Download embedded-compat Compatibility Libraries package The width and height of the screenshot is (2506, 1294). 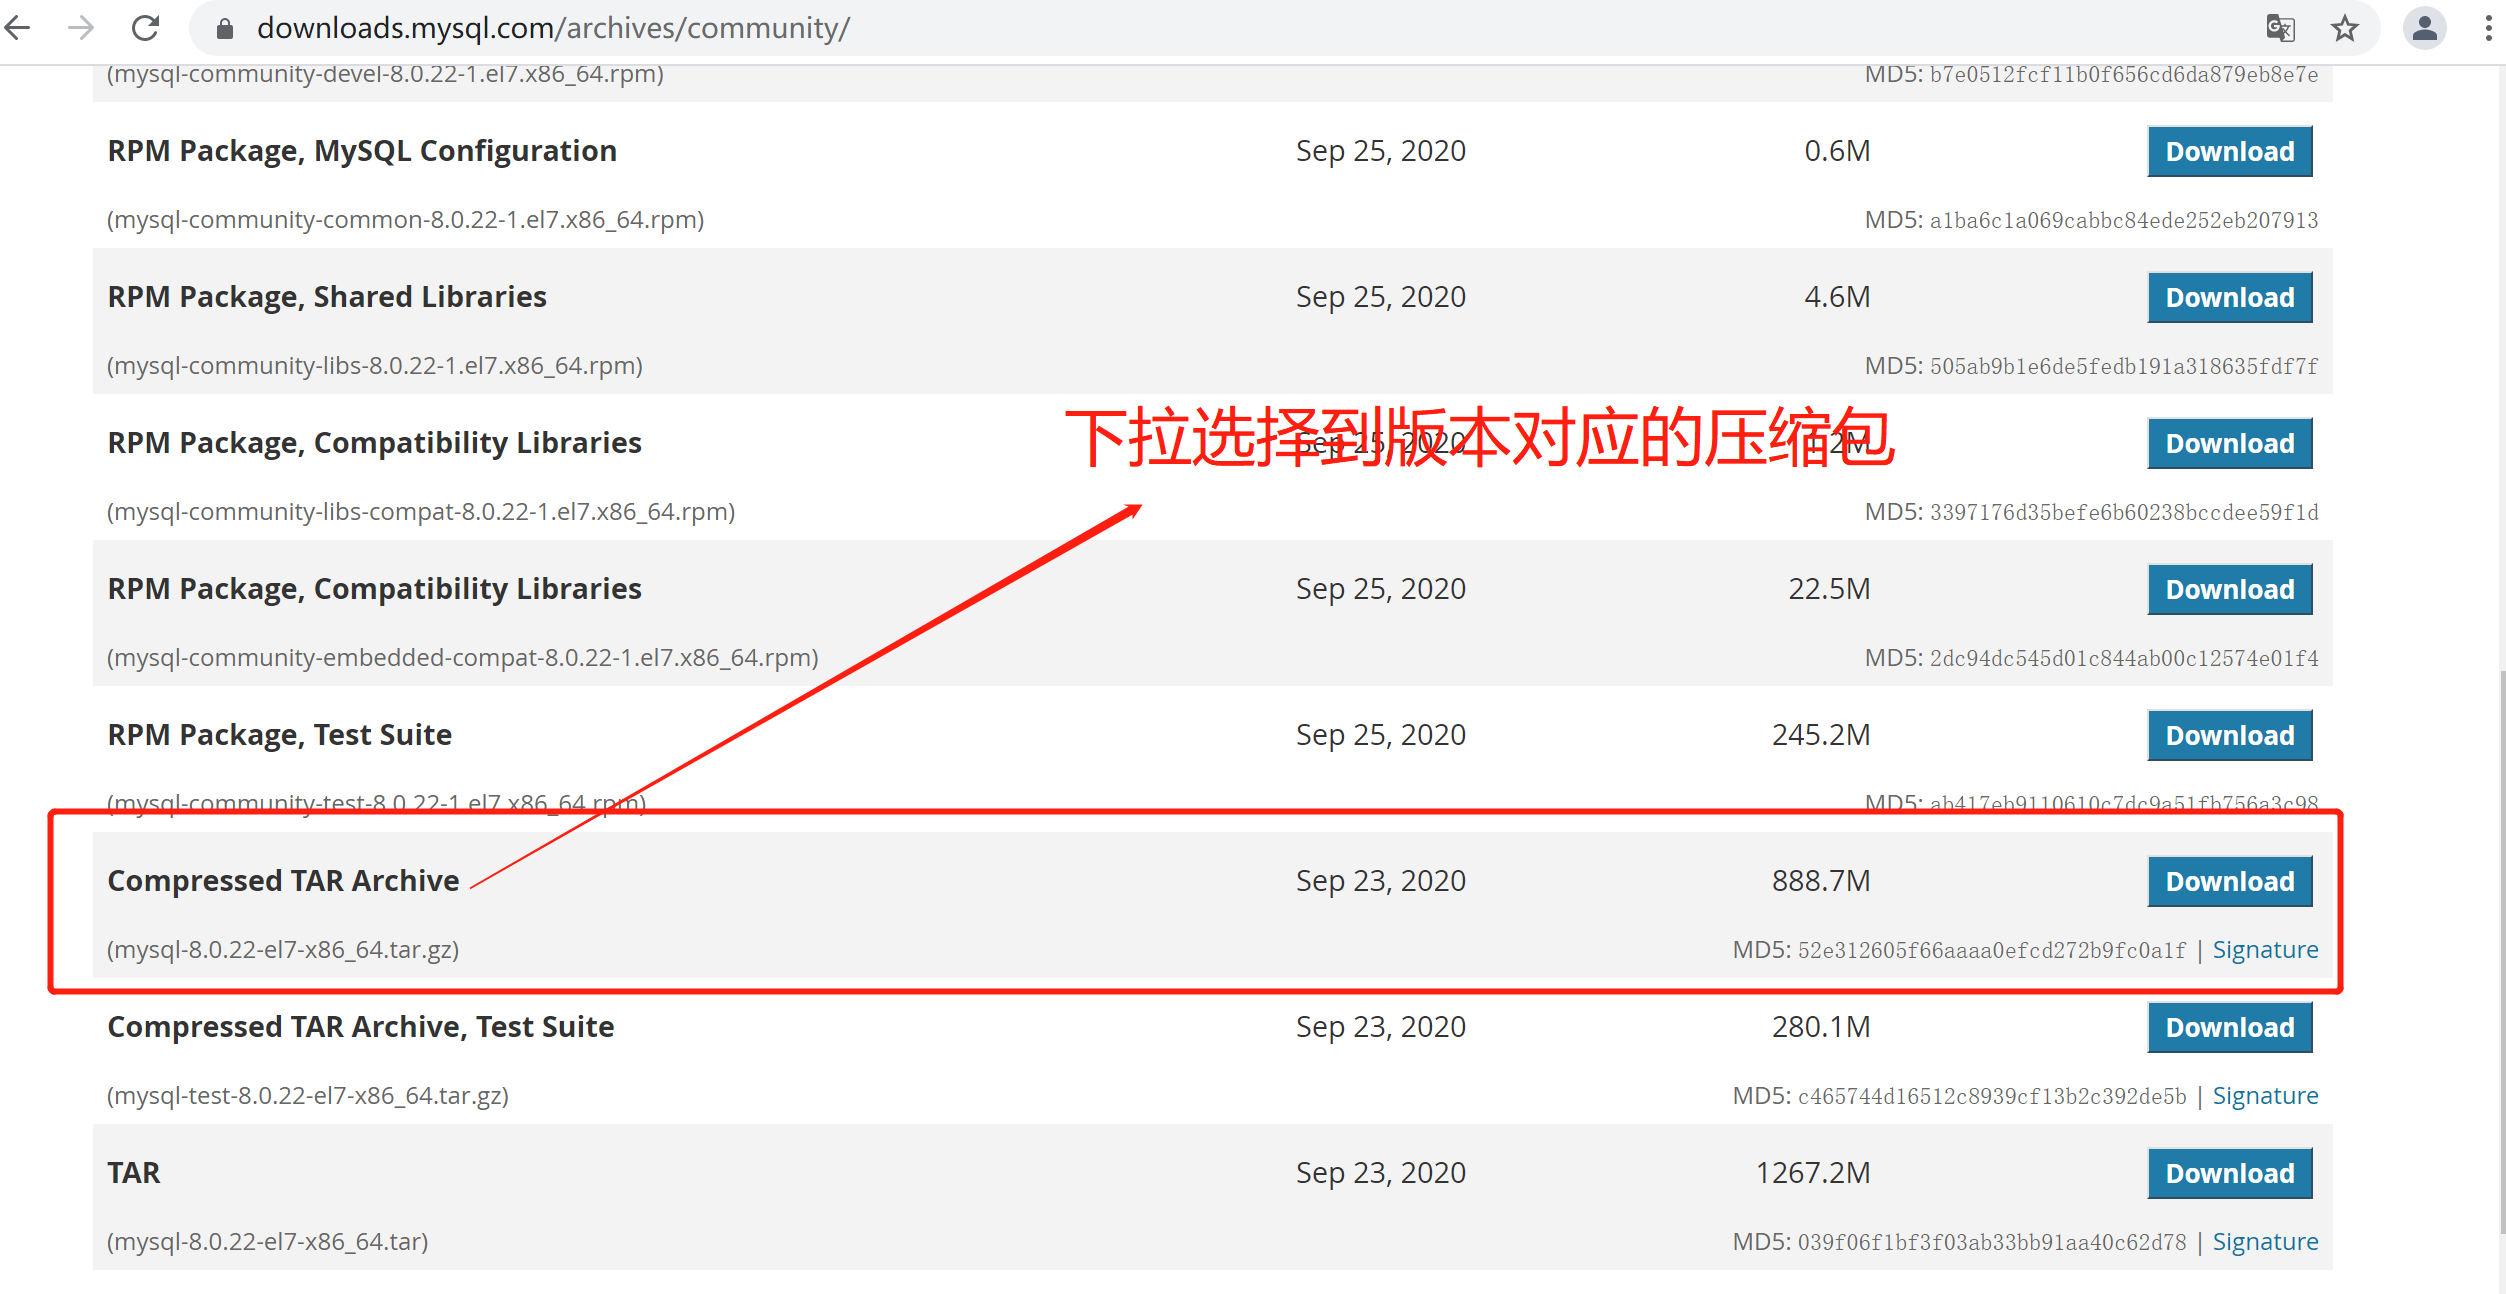pos(2229,590)
